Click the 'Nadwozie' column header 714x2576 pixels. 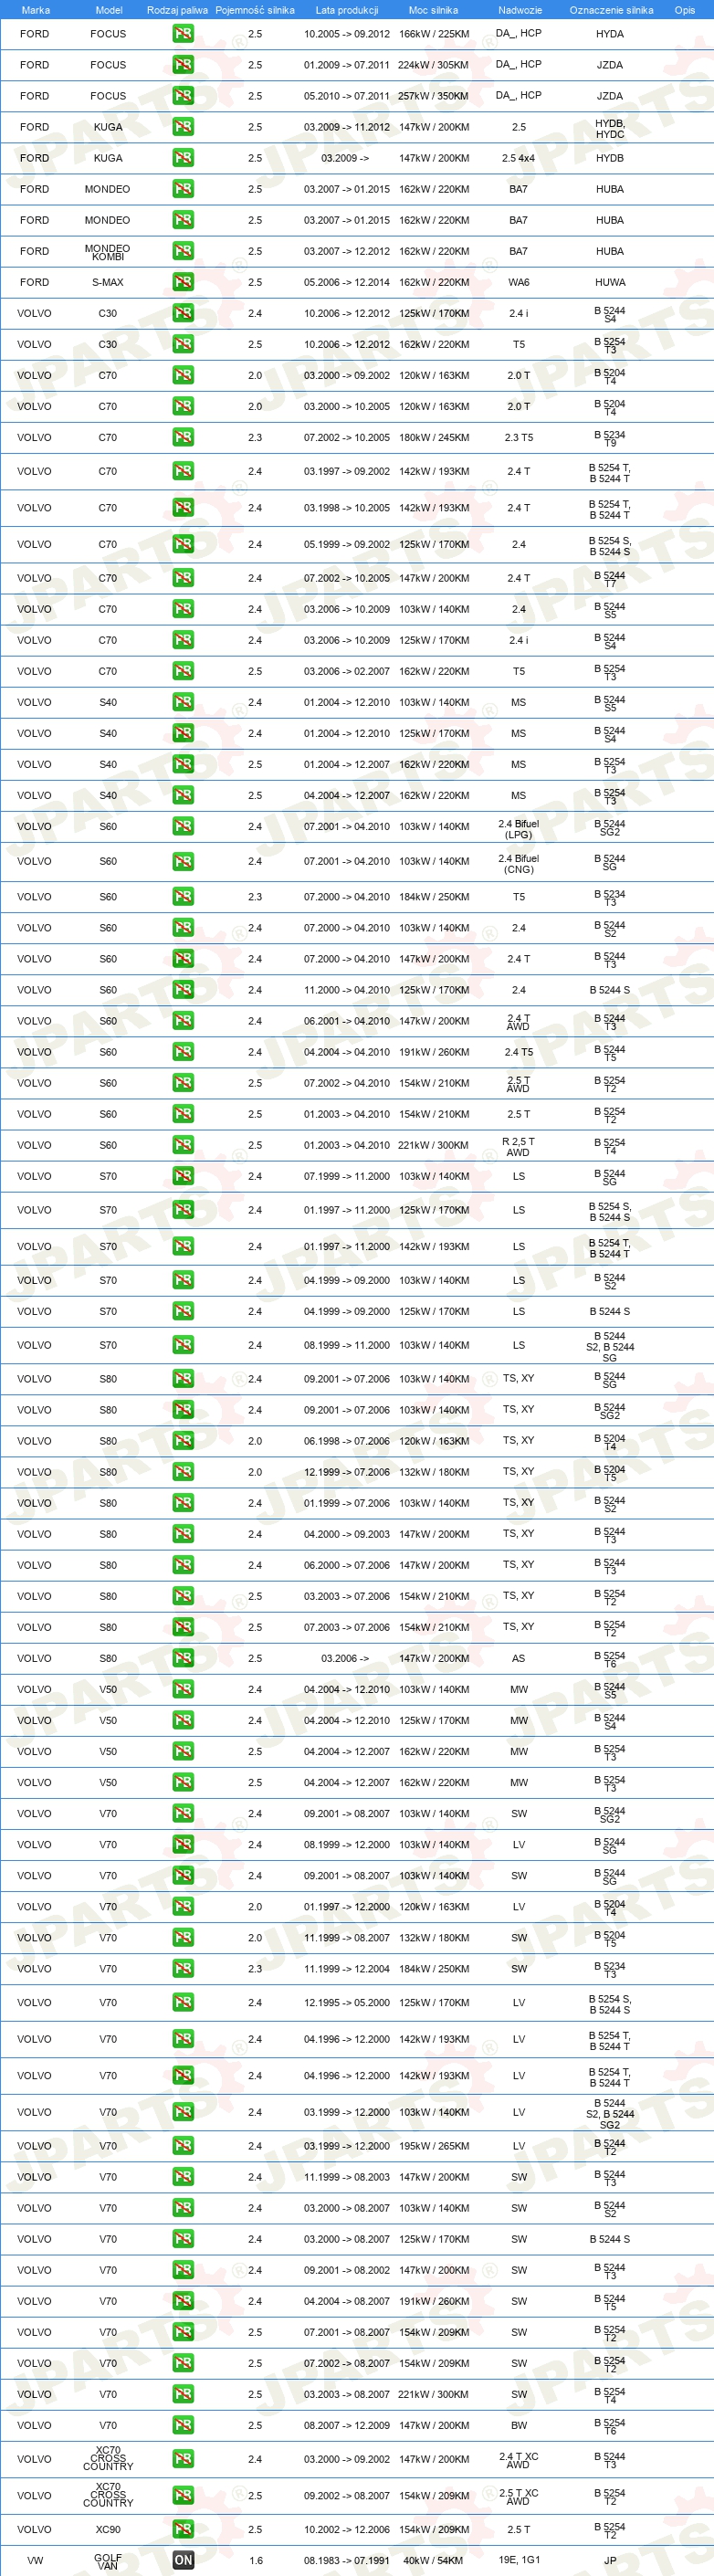point(520,10)
